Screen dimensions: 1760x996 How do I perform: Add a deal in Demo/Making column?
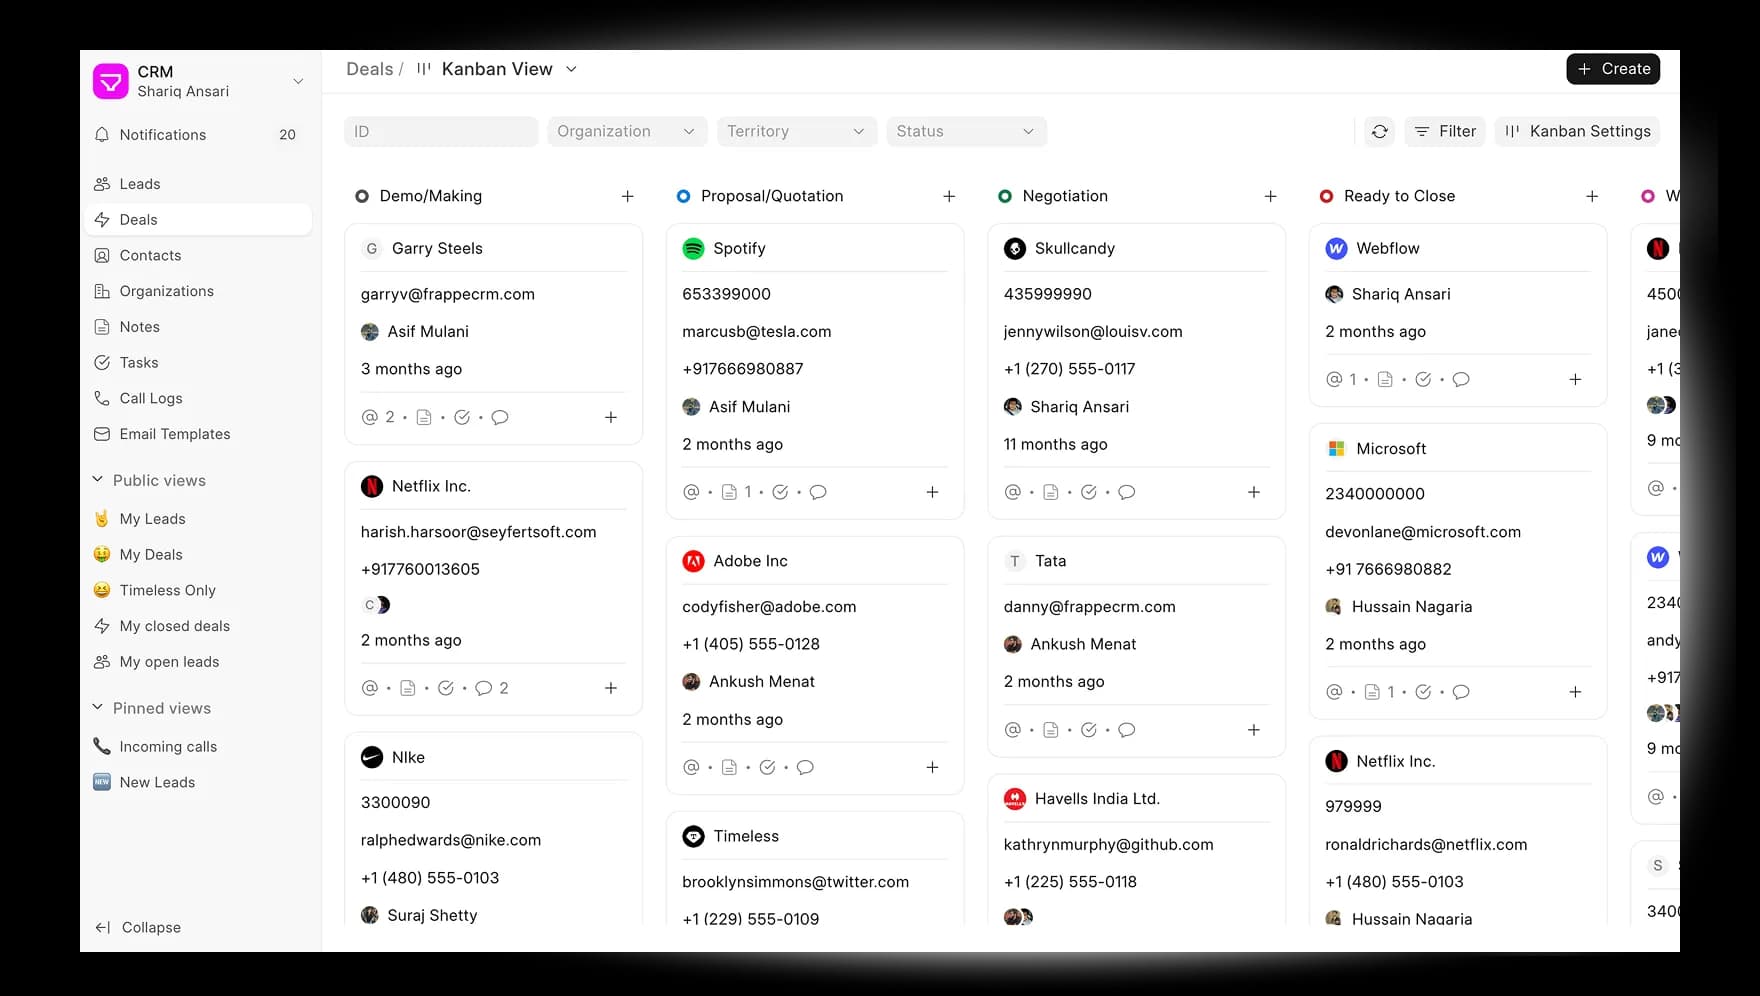coord(627,196)
